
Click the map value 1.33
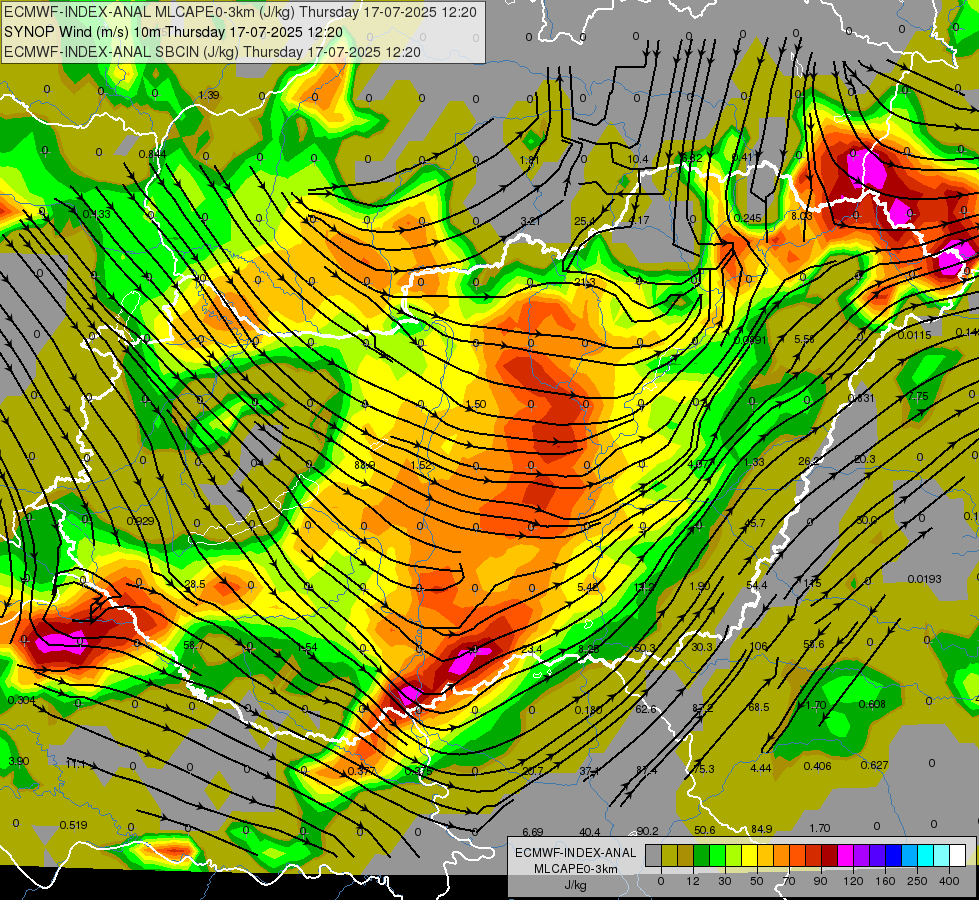754,462
